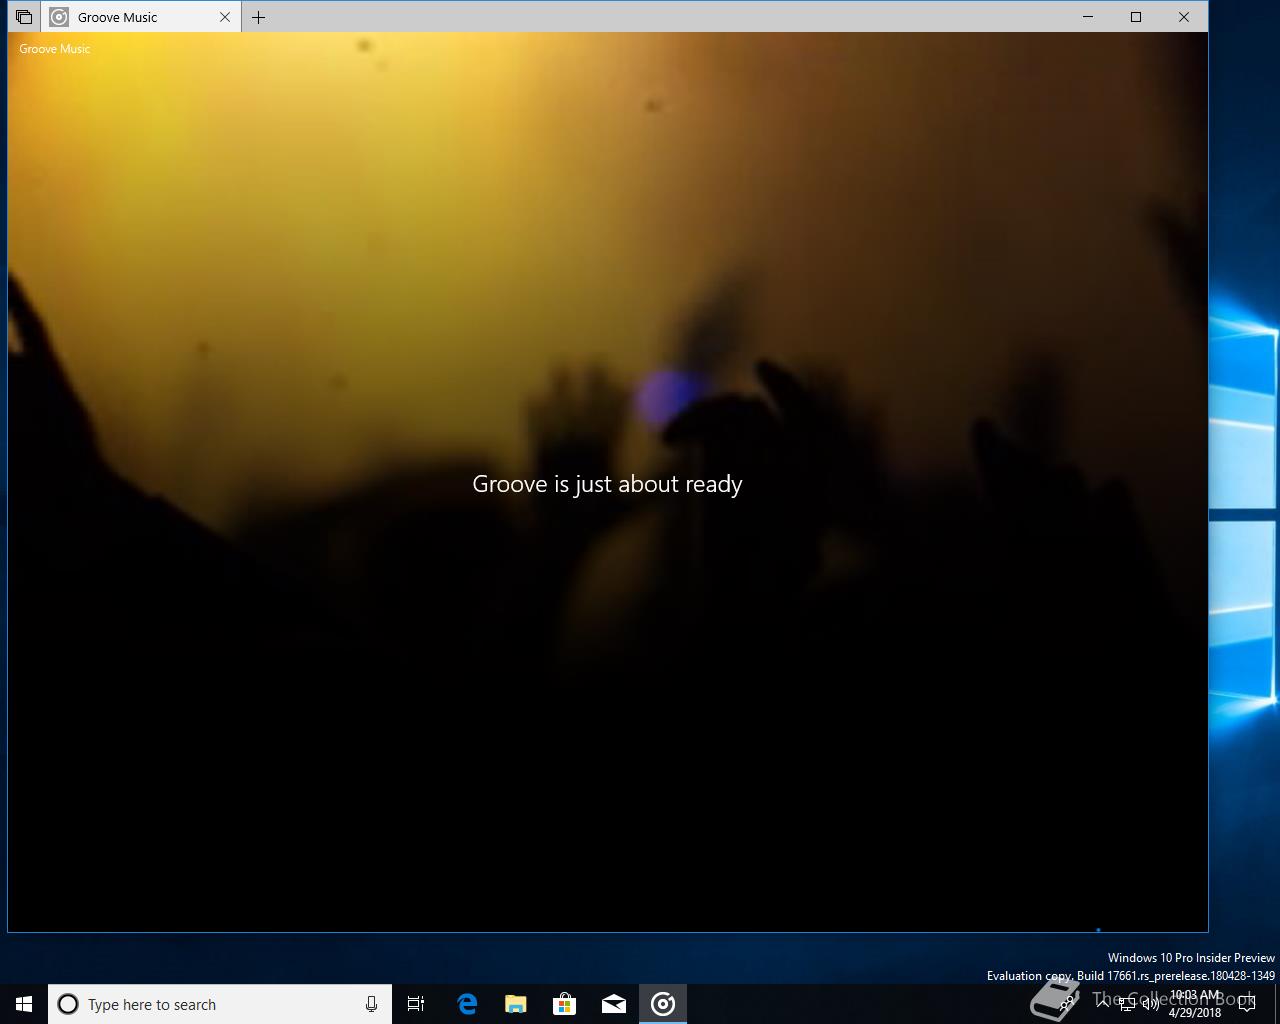
Task: Click the 'Groove Music' label above the splash image
Action: coord(55,48)
